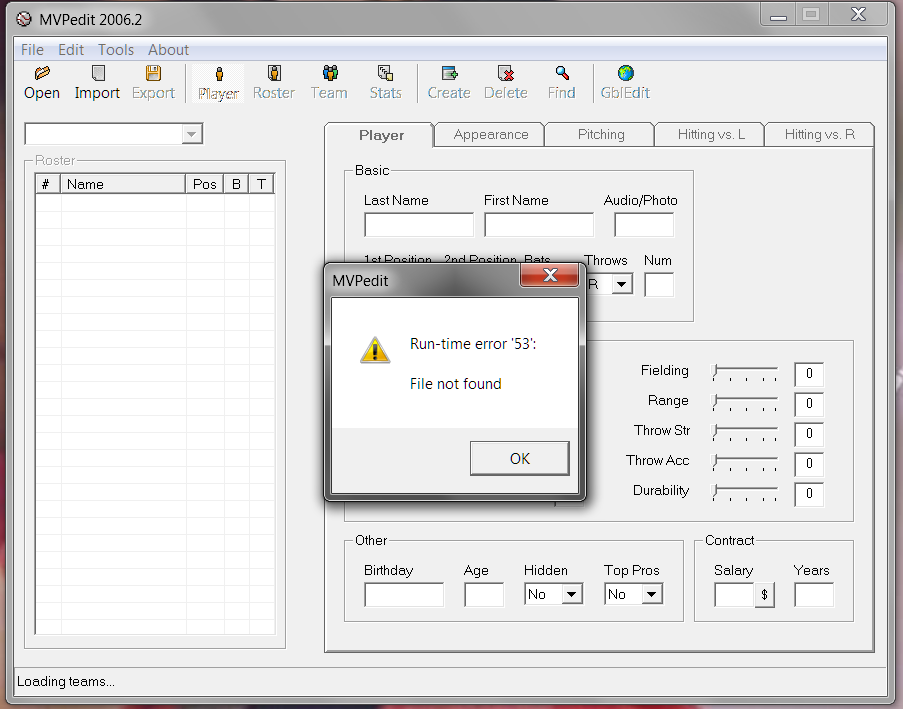This screenshot has height=709, width=903.
Task: Open the Edit menu
Action: point(71,50)
